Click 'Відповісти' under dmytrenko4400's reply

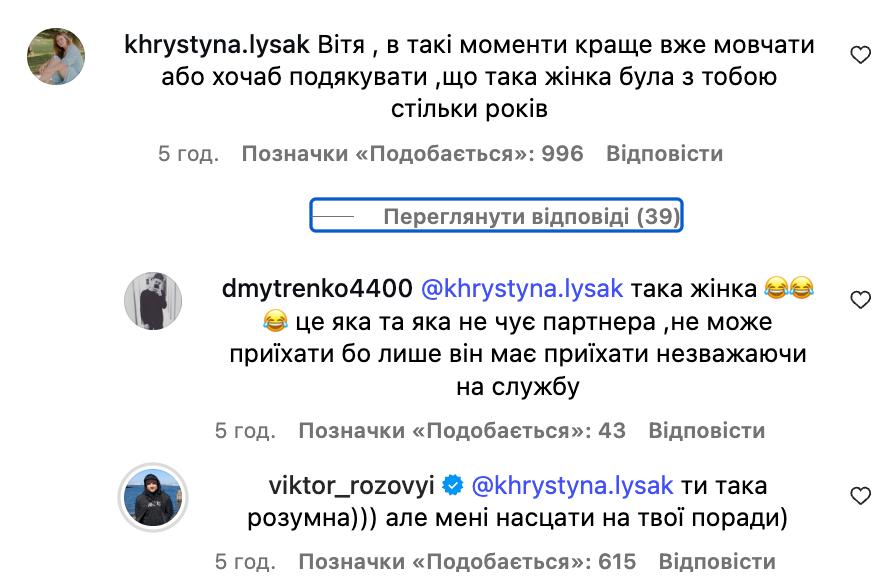coord(706,430)
